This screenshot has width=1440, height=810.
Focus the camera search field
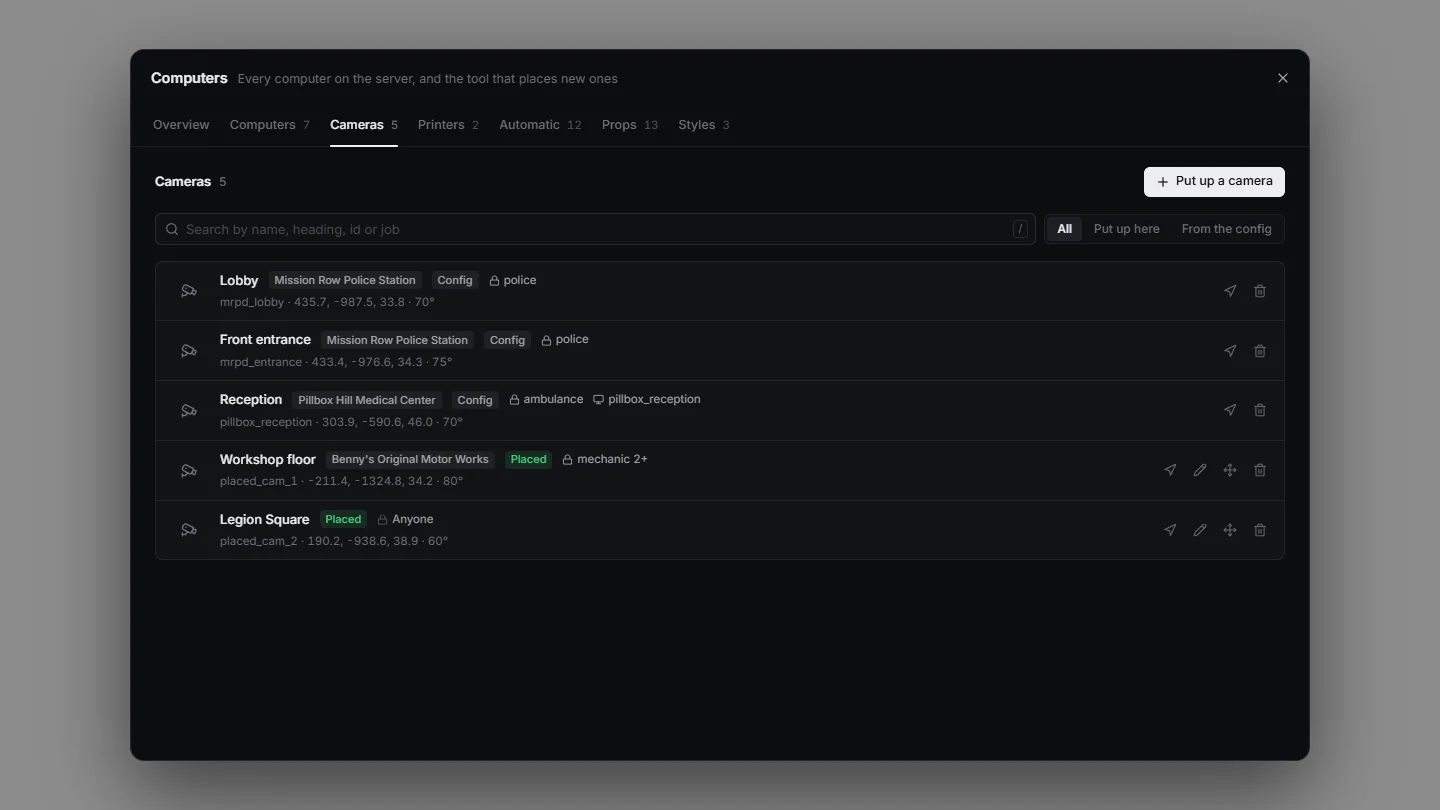pos(595,229)
